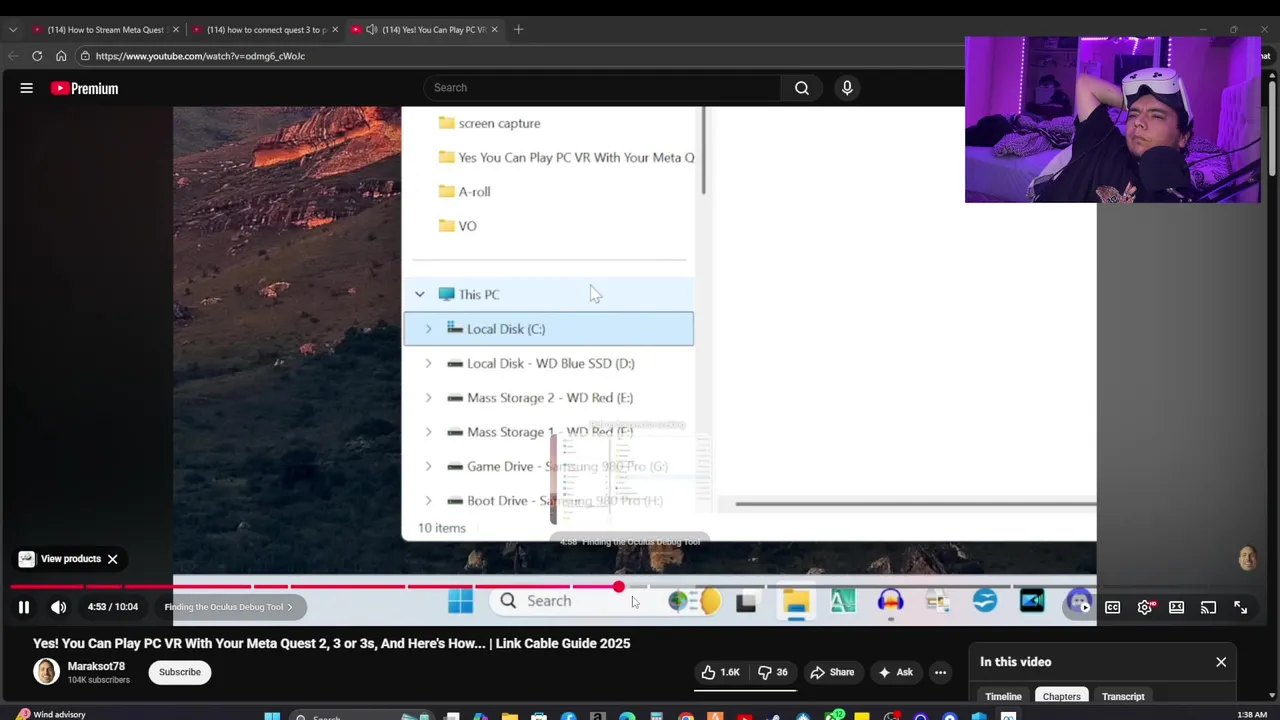
Task: View site information lock icon
Action: point(85,56)
